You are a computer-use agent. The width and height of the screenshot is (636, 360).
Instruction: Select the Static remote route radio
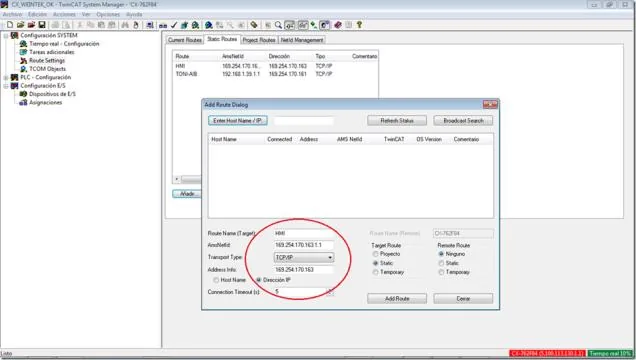click(441, 263)
